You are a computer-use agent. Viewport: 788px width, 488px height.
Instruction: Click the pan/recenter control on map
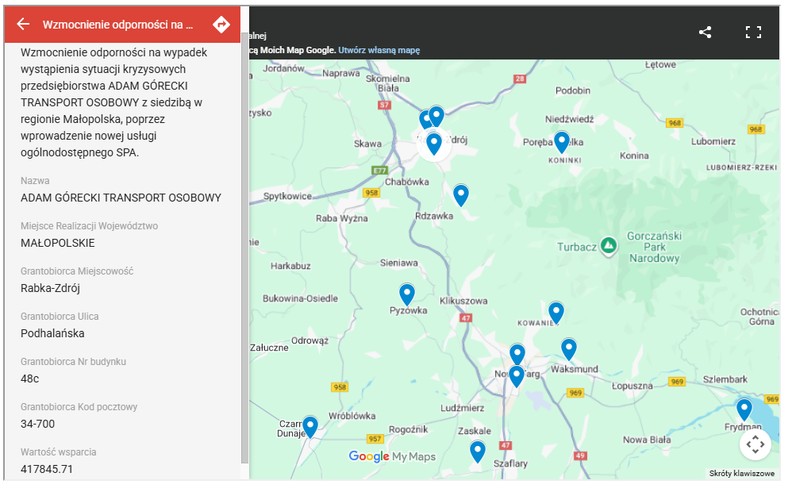pyautogui.click(x=755, y=444)
